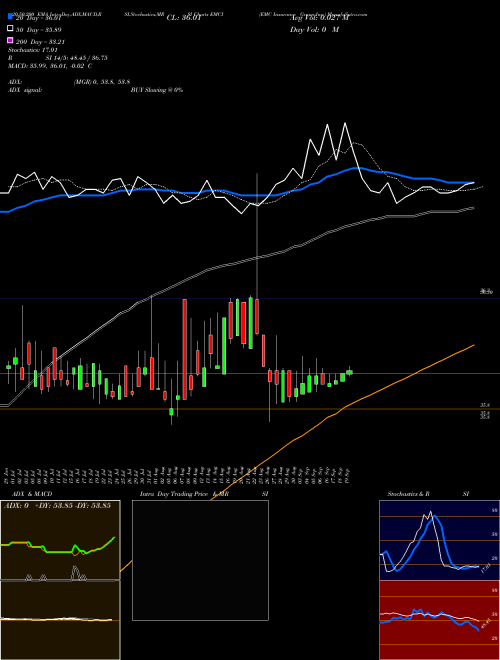This screenshot has height=660, width=500.
Task: Click the date labels row under candlesticks
Action: [x=177, y=475]
